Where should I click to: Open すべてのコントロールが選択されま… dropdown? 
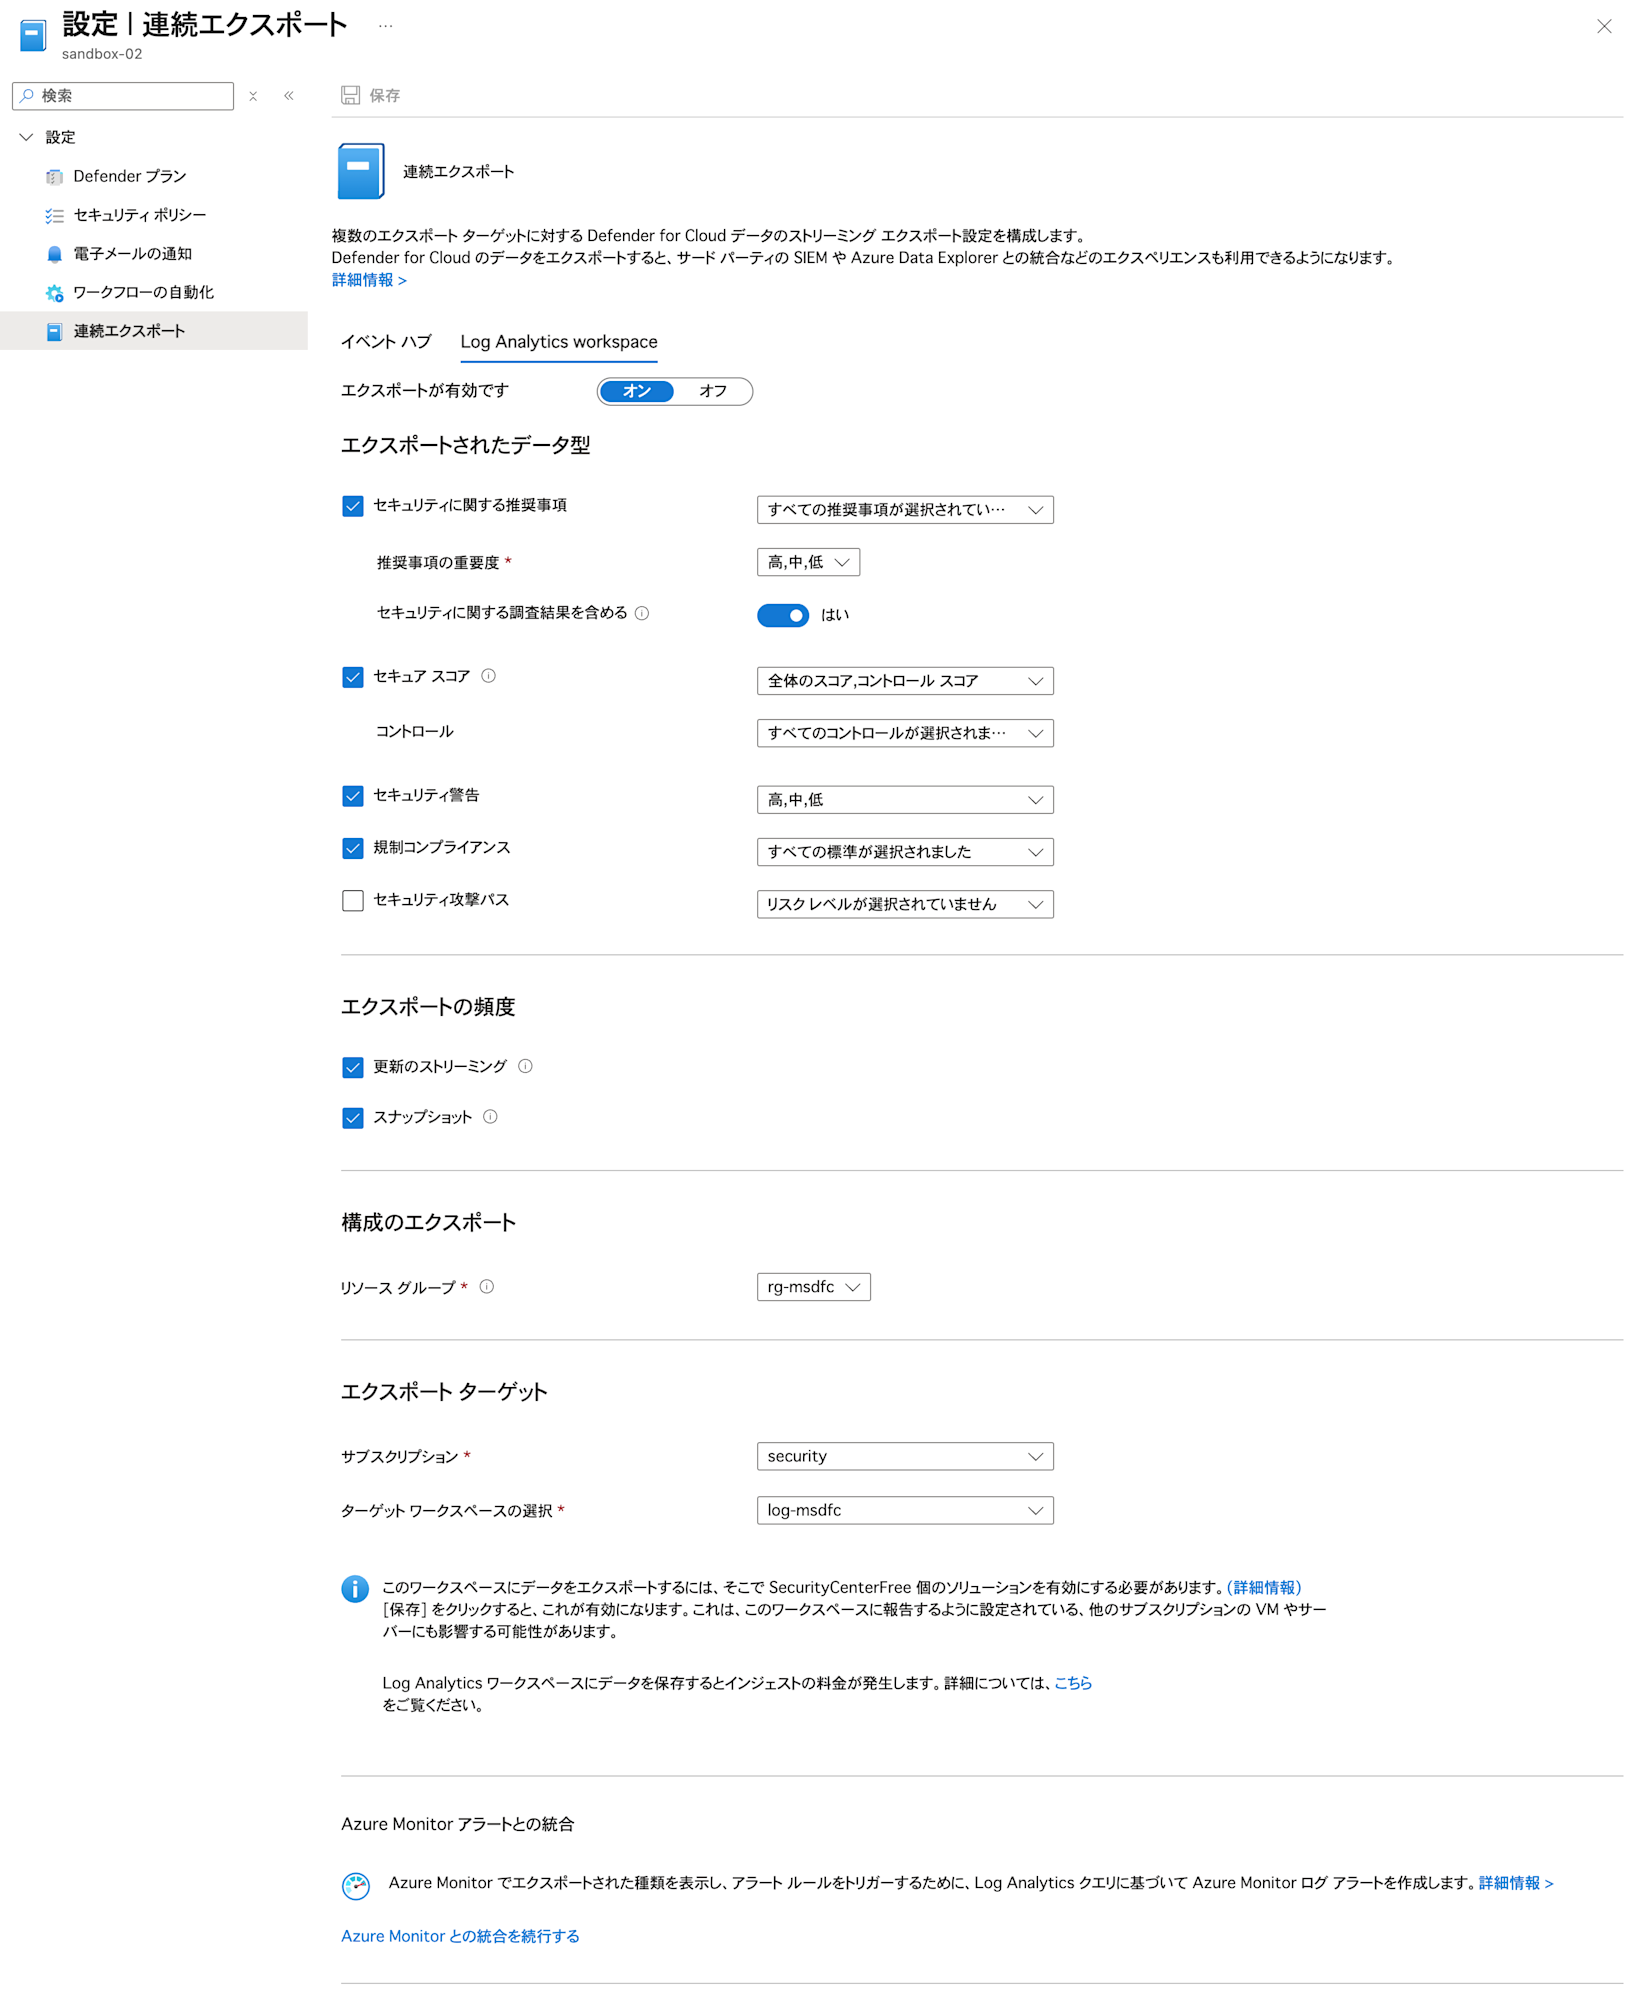click(905, 733)
